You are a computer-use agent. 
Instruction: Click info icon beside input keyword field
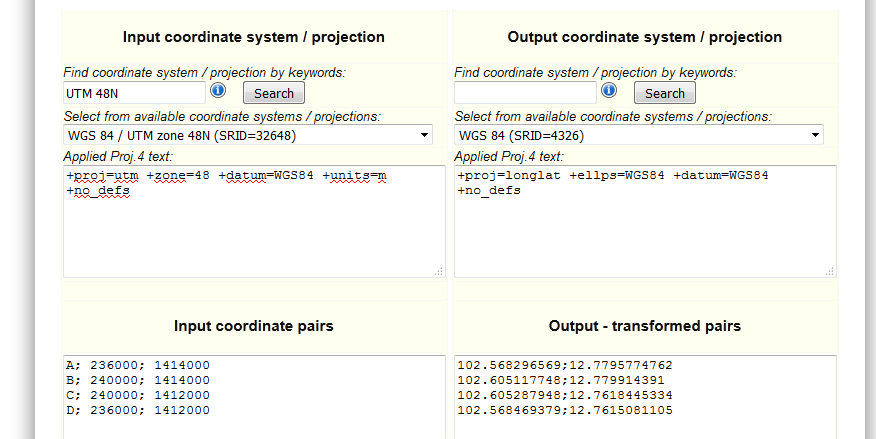coord(218,91)
